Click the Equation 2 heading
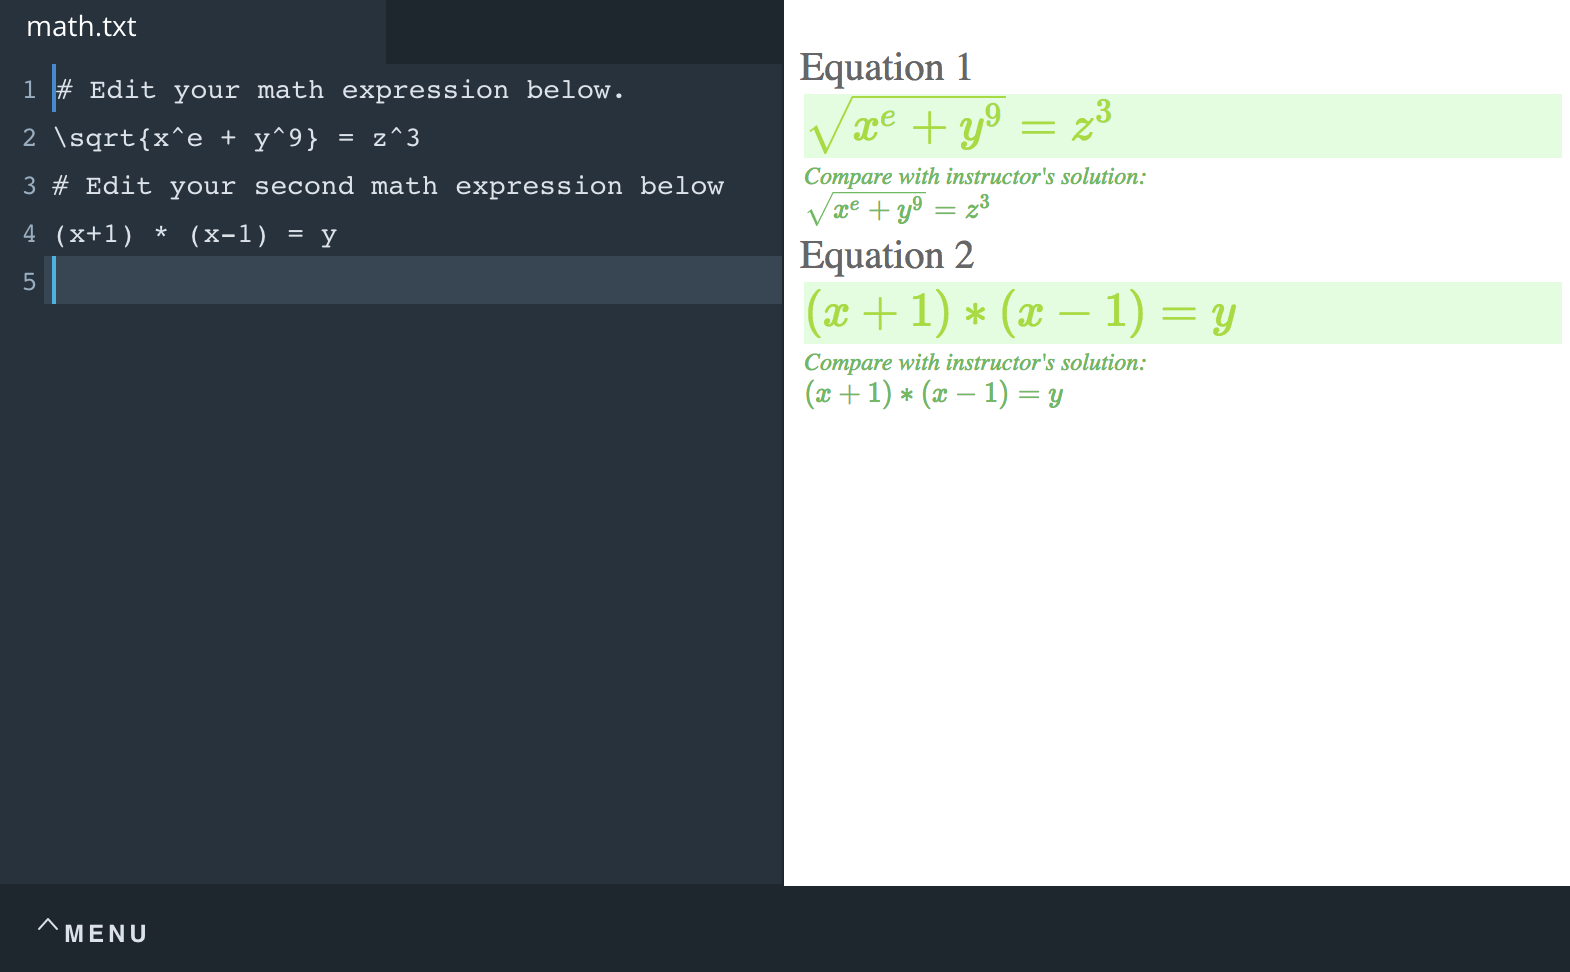Image resolution: width=1570 pixels, height=972 pixels. [x=887, y=256]
